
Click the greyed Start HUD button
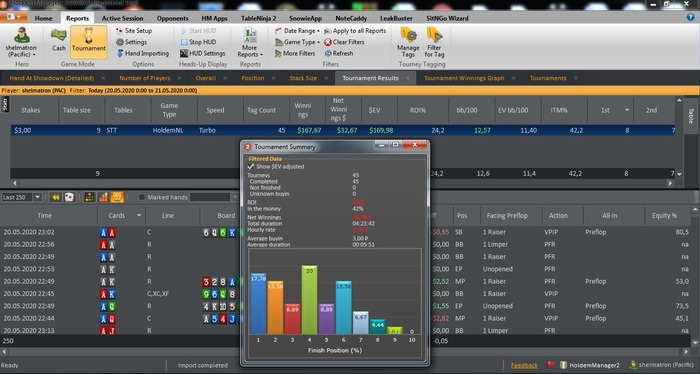tap(198, 31)
